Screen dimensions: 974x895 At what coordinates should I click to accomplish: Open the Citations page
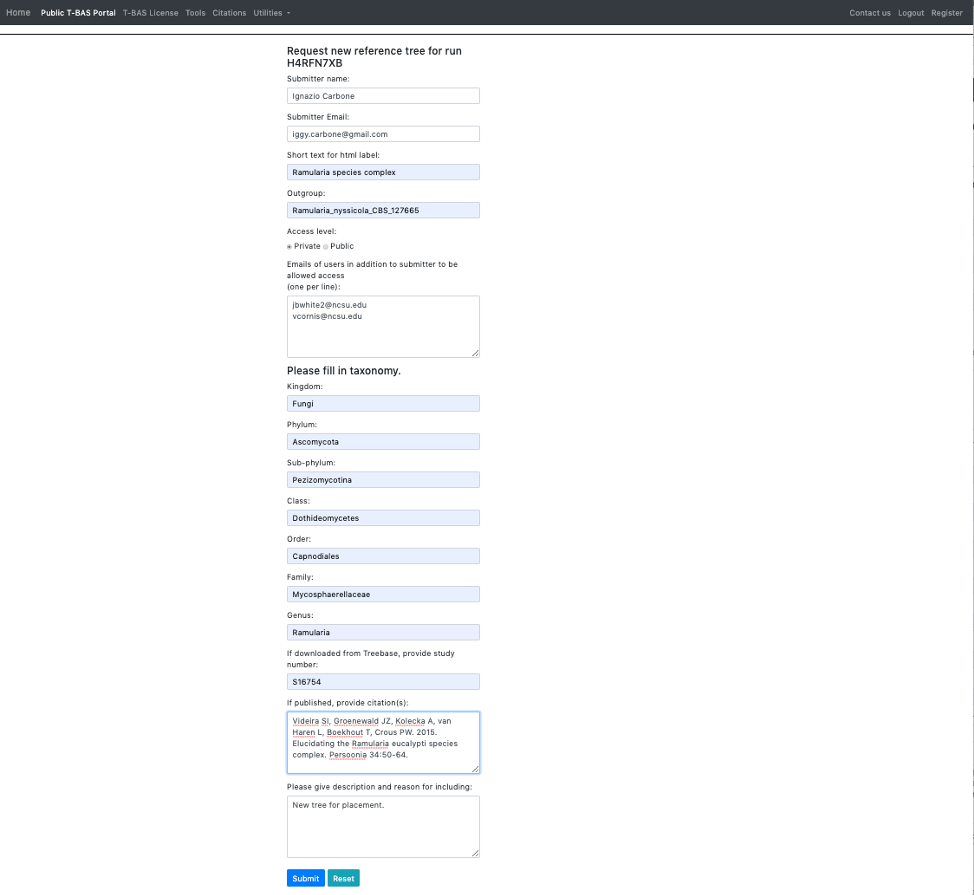(x=229, y=13)
